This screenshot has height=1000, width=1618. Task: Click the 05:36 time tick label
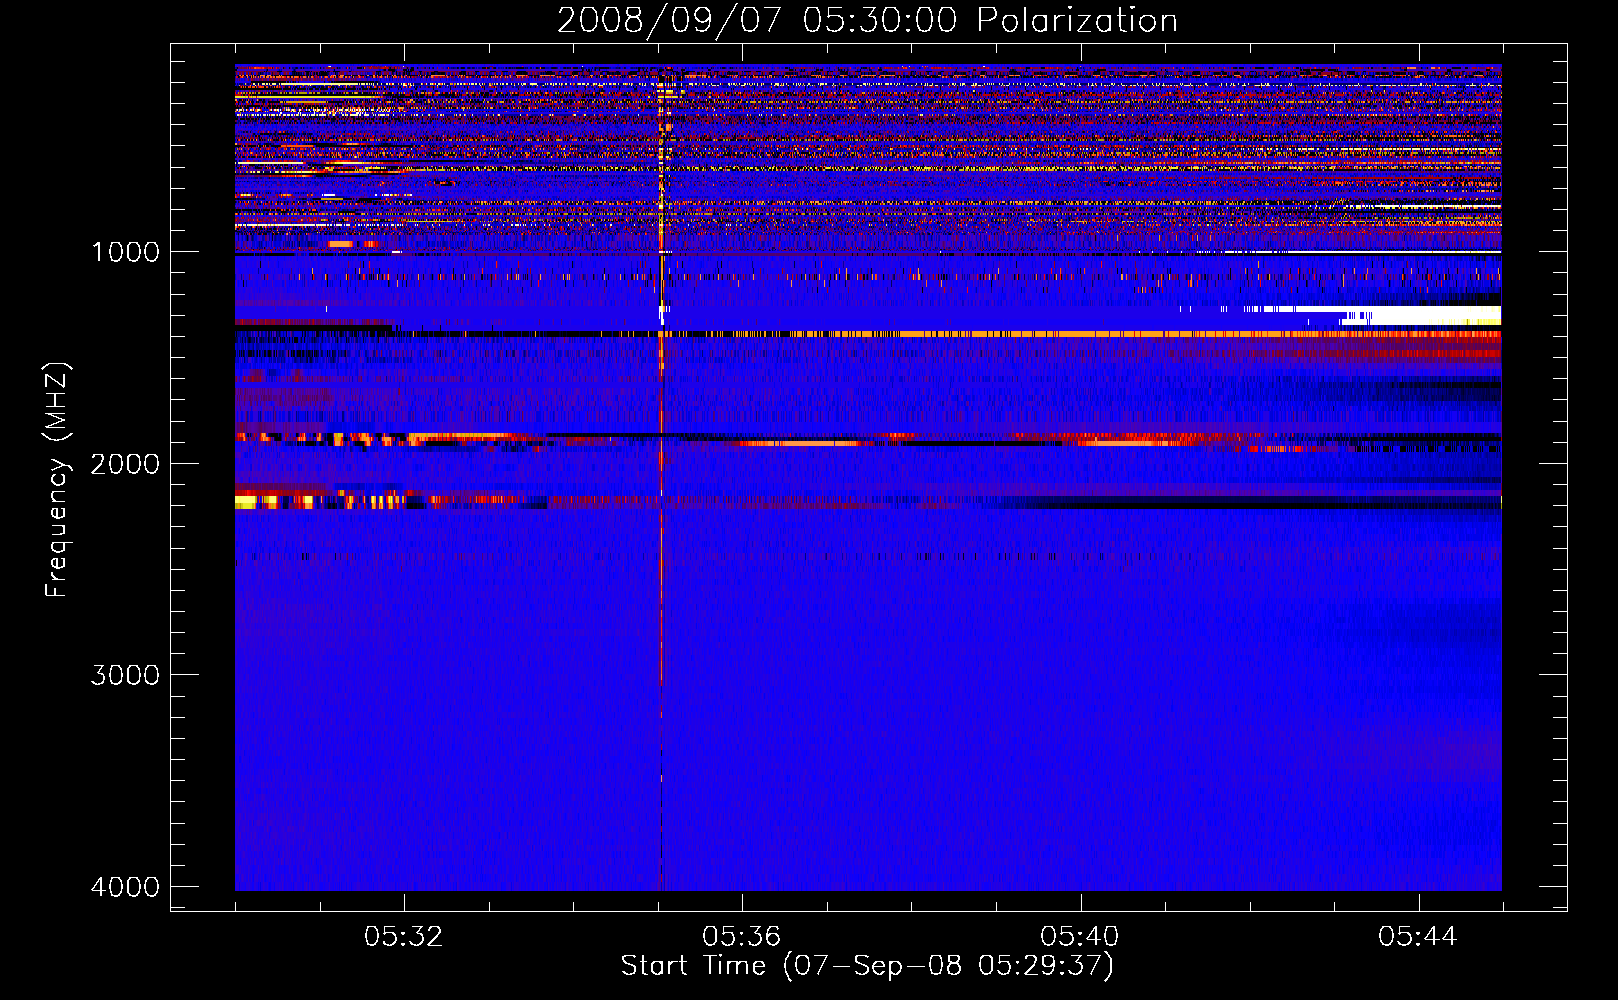point(741,937)
